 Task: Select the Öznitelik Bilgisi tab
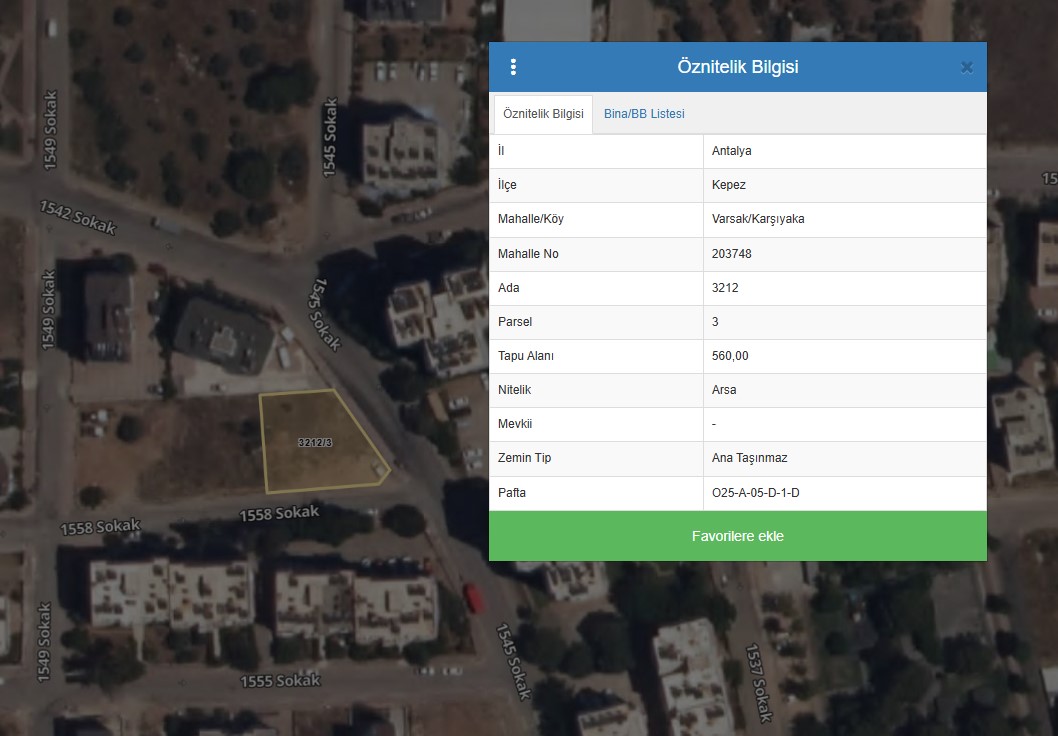[x=543, y=114]
